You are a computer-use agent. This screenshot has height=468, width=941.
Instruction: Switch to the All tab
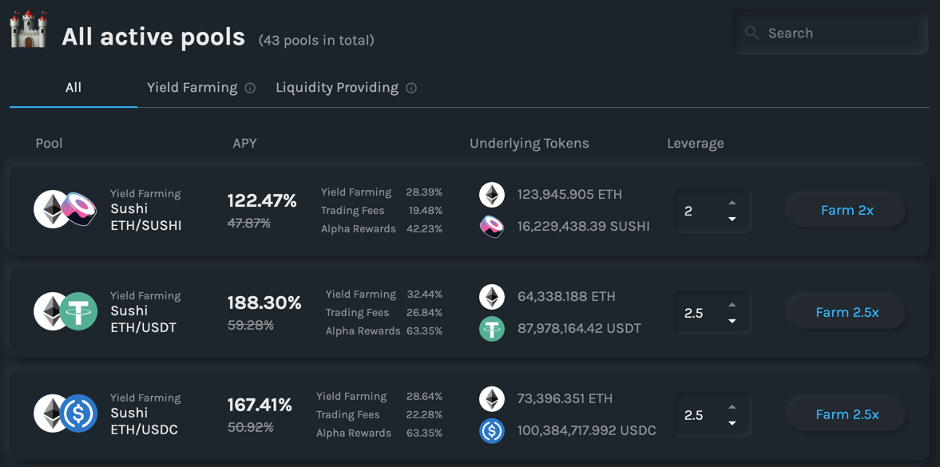pyautogui.click(x=73, y=88)
